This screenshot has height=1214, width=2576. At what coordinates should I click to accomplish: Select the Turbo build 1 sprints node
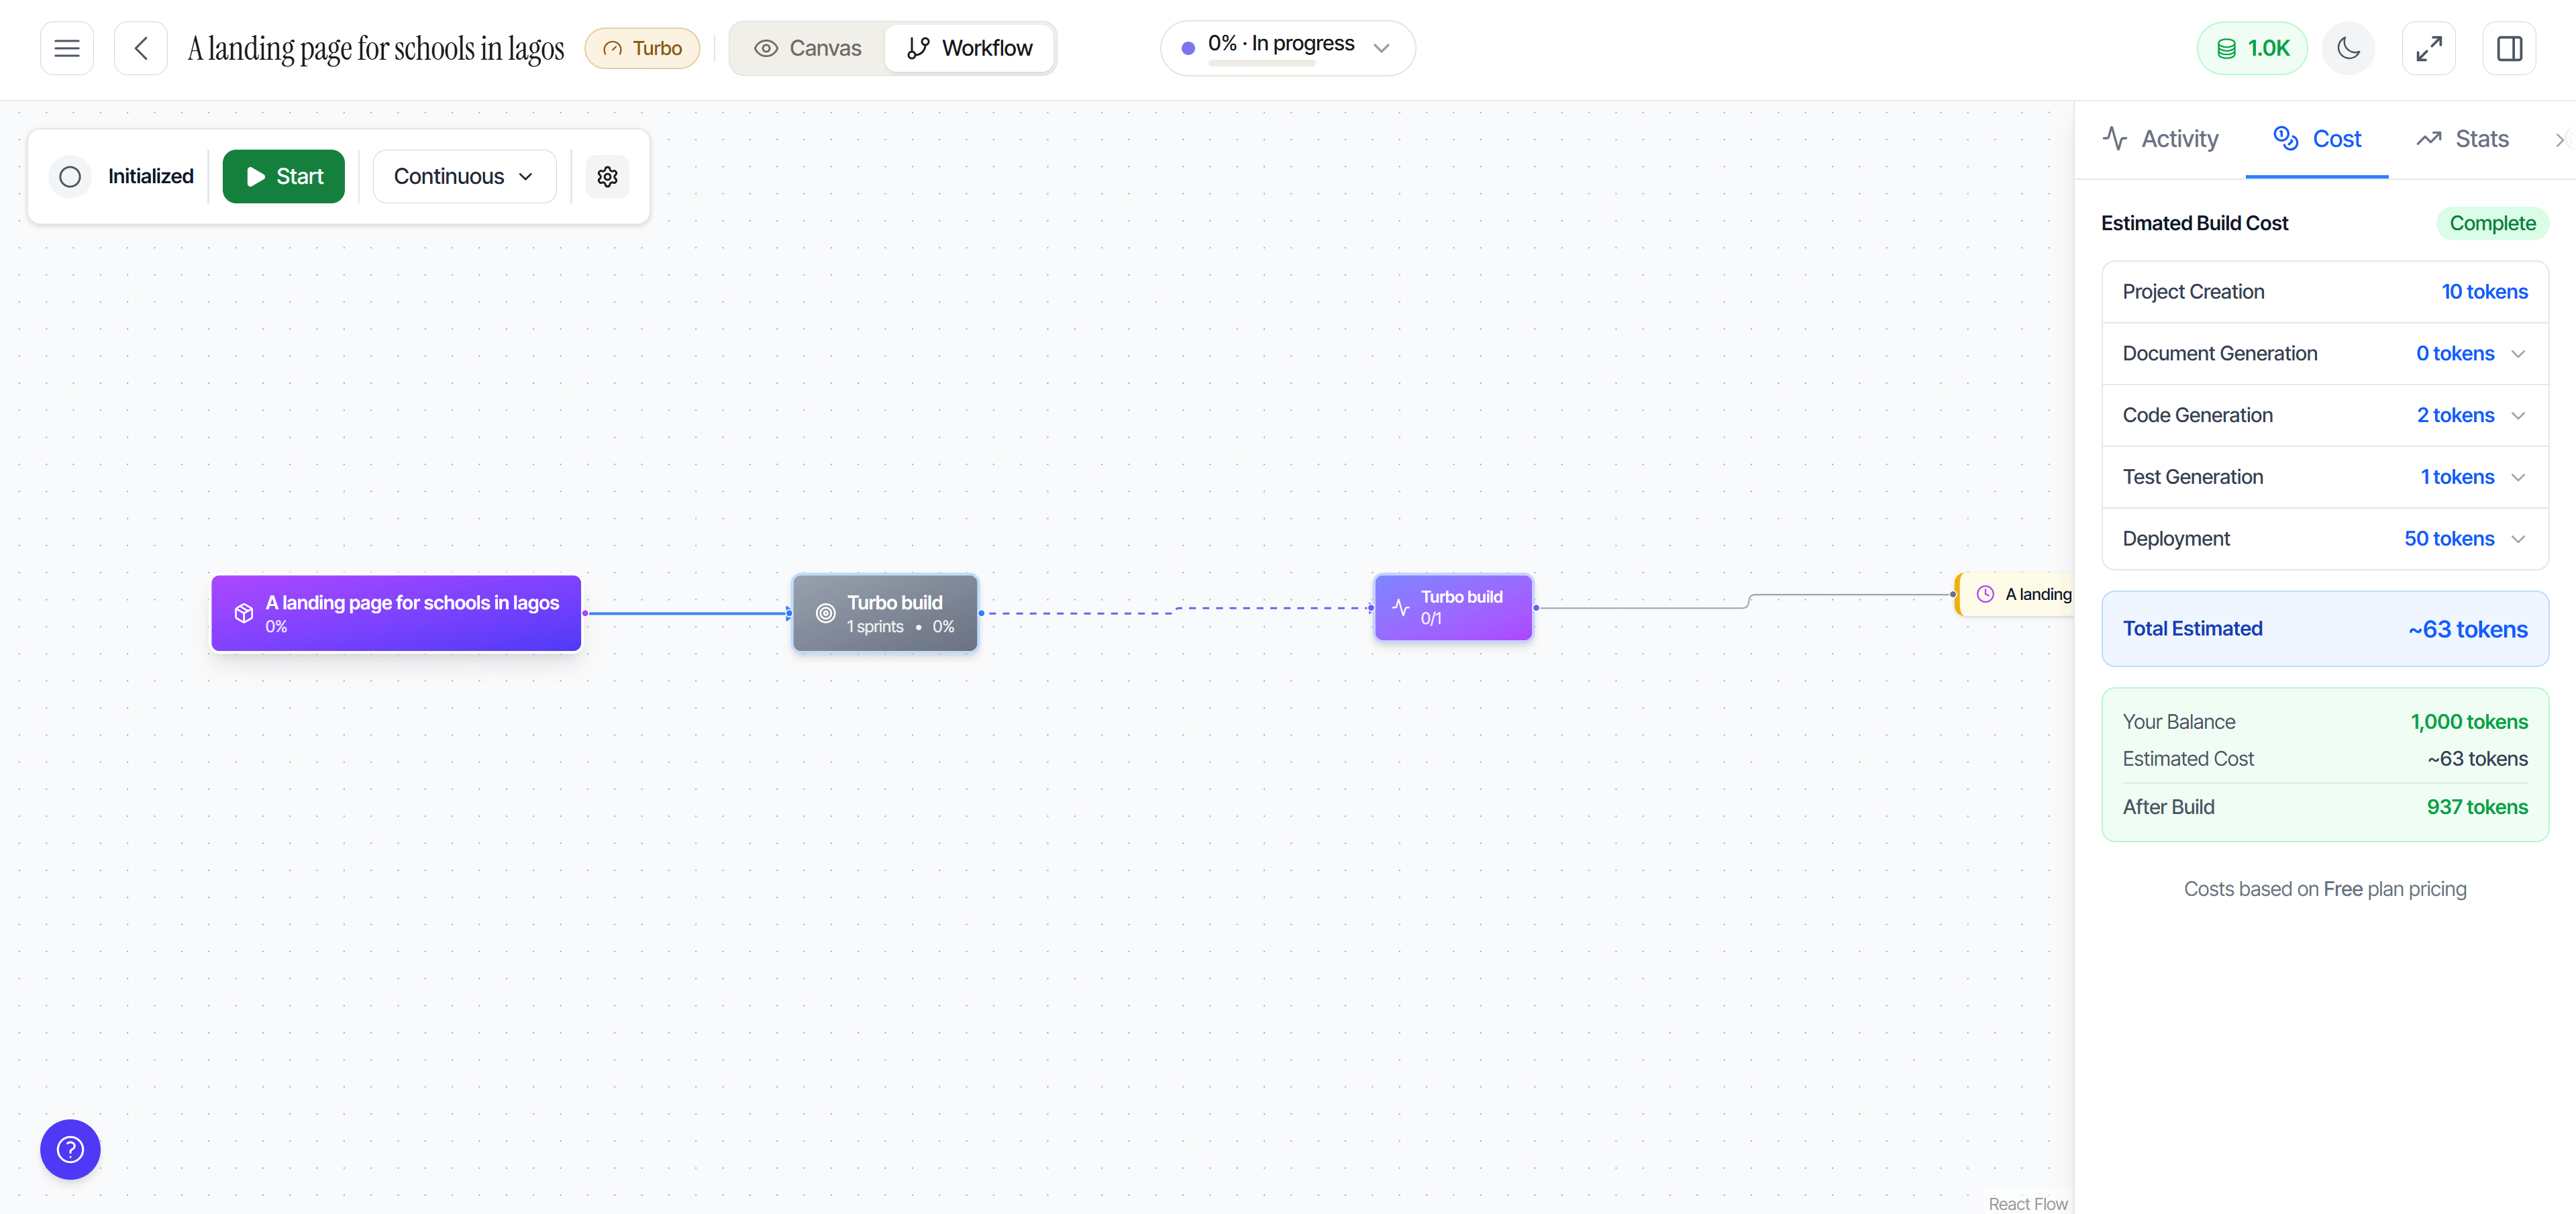(x=885, y=613)
